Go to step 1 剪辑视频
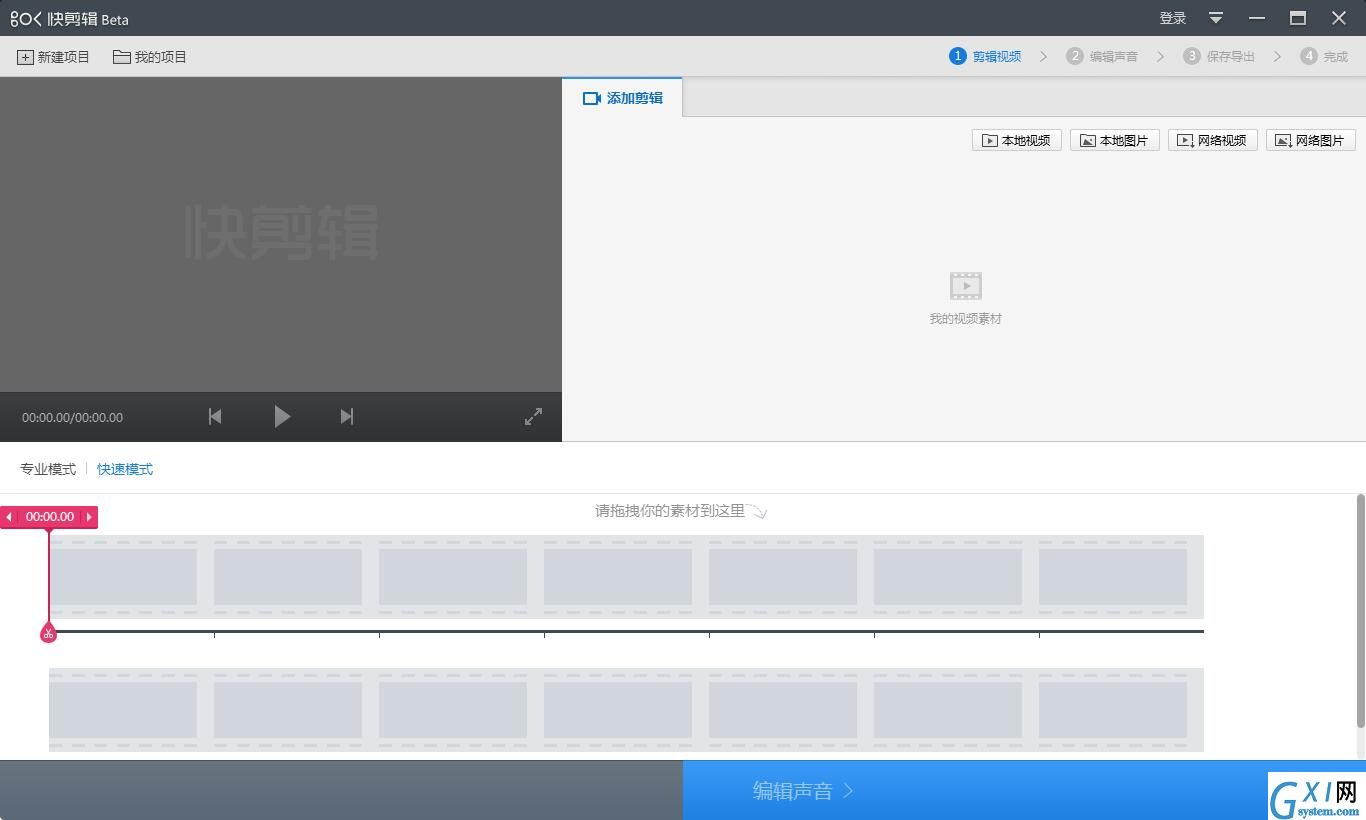Screen dimensions: 1366x820 (986, 56)
